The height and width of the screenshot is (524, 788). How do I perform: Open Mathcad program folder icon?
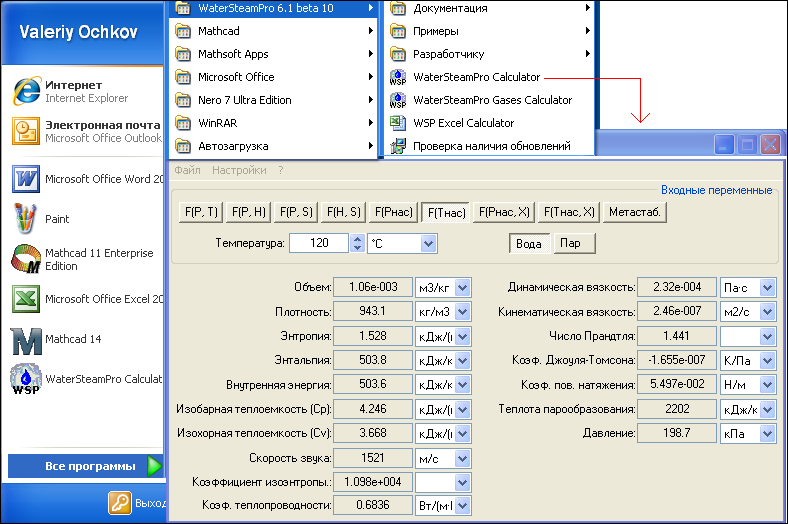[182, 31]
